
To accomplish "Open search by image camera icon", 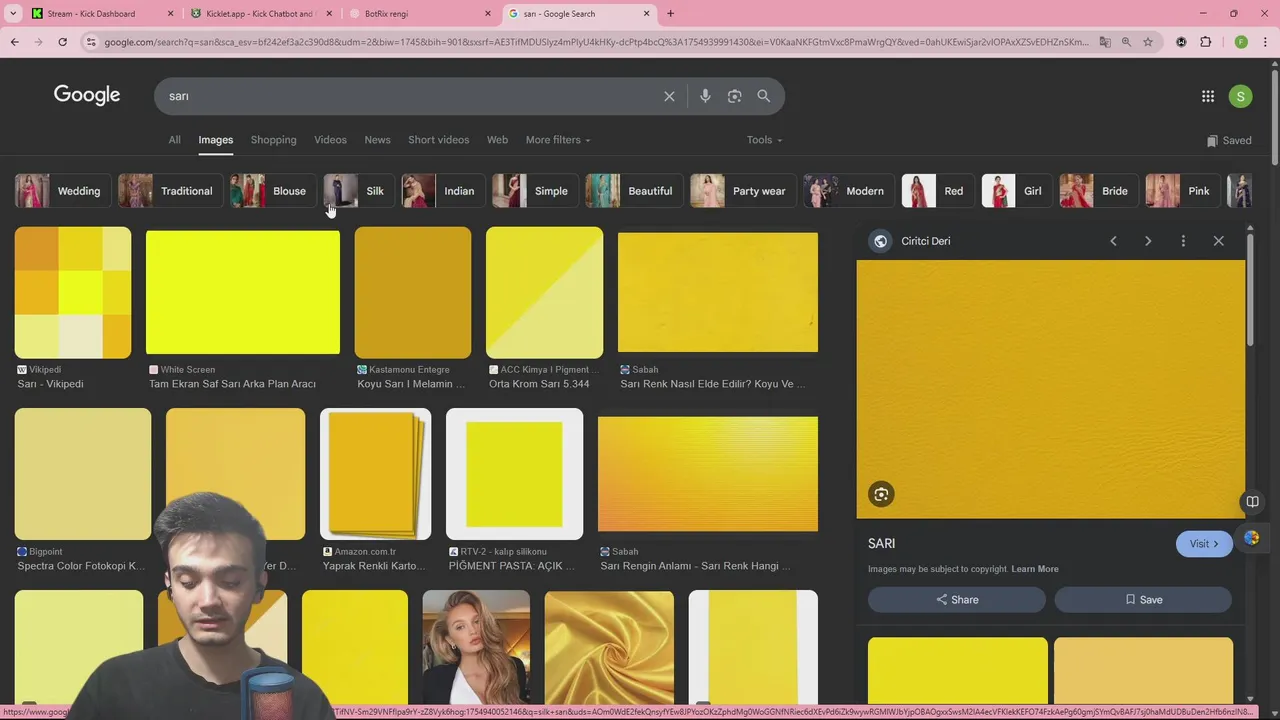I will (734, 96).
